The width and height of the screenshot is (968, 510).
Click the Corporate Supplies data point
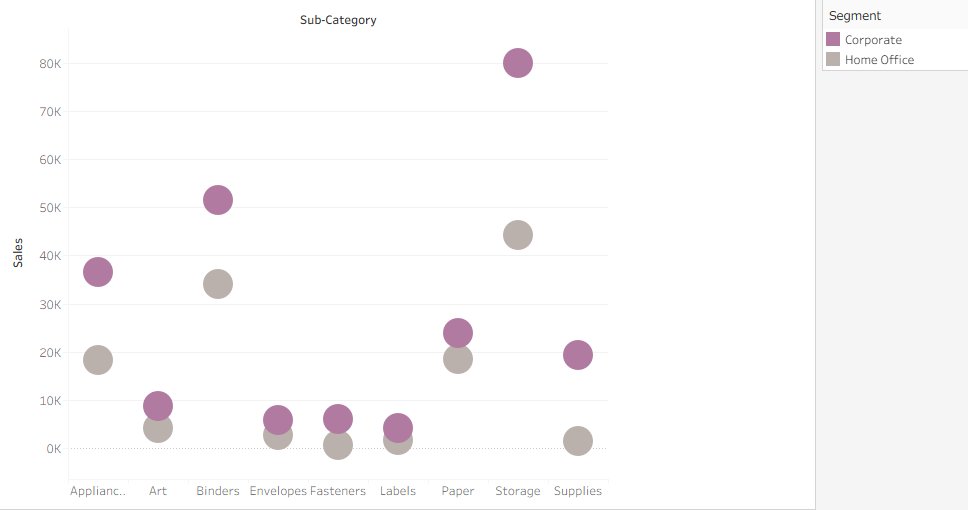click(x=578, y=355)
